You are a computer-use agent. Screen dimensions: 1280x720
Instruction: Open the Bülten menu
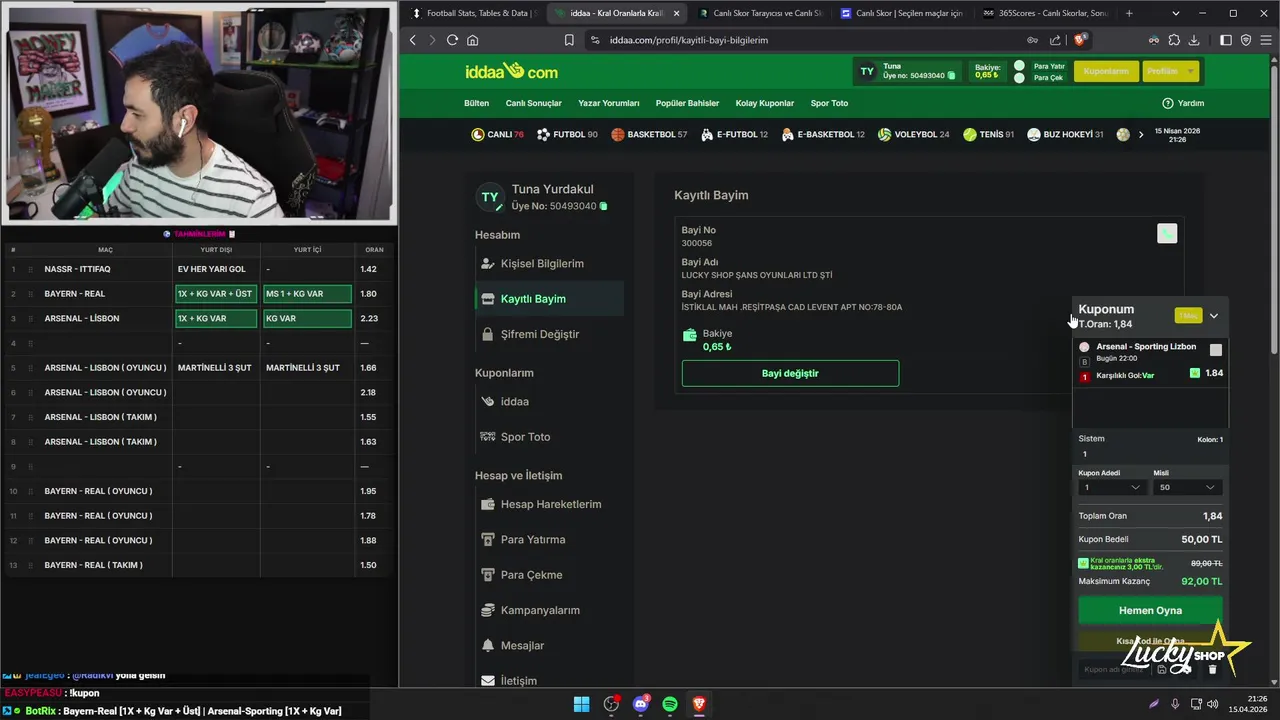click(476, 103)
